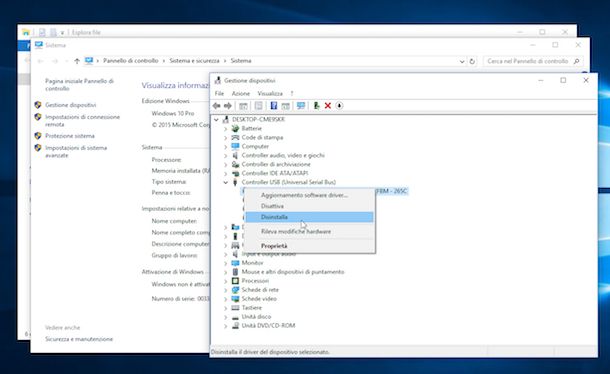Viewport: 610px width, 374px height.
Task: Open the address bar history dropdown
Action: click(461, 61)
